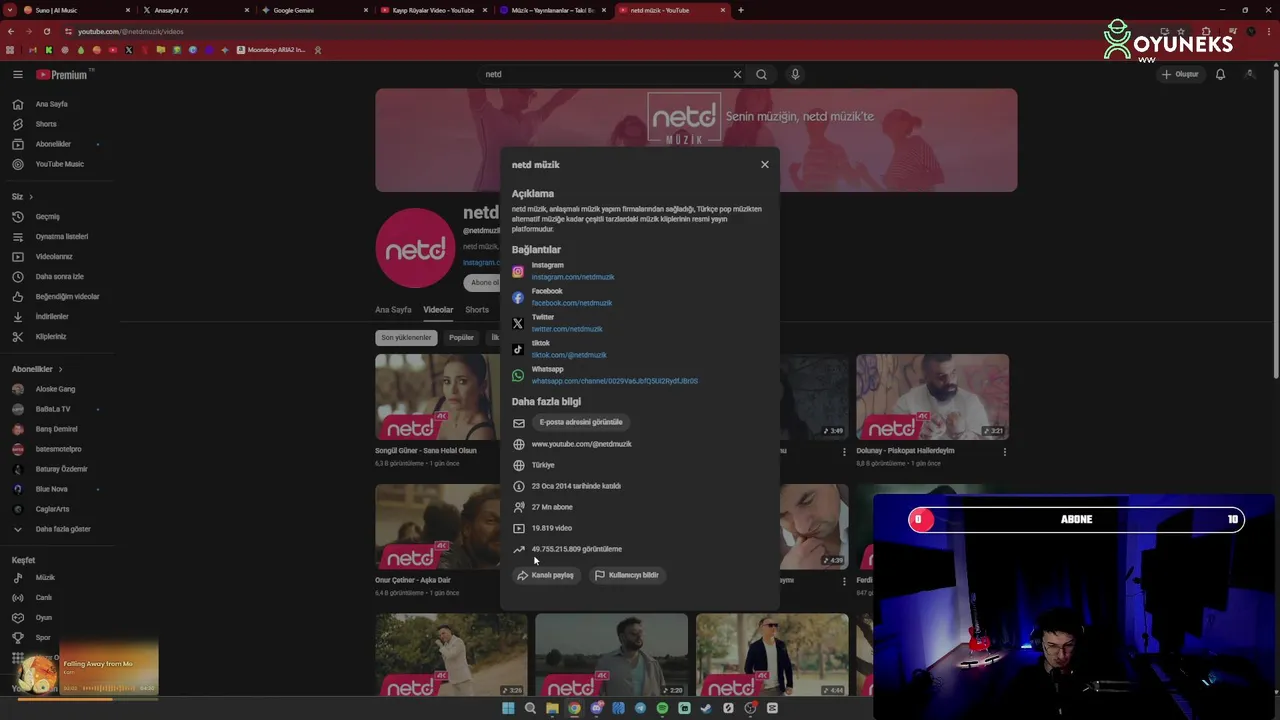Image resolution: width=1280 pixels, height=720 pixels.
Task: Open twitter.com/netdmuzik link
Action: click(567, 329)
